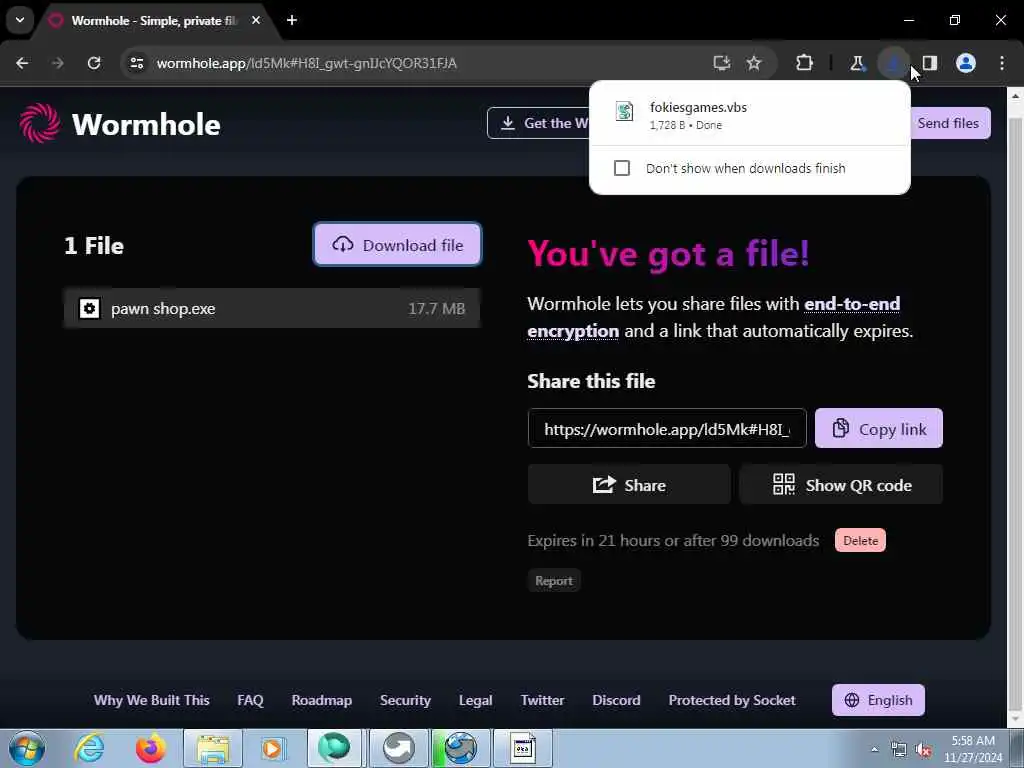Click the browser address bar URL
Image resolution: width=1024 pixels, height=768 pixels.
[x=306, y=63]
